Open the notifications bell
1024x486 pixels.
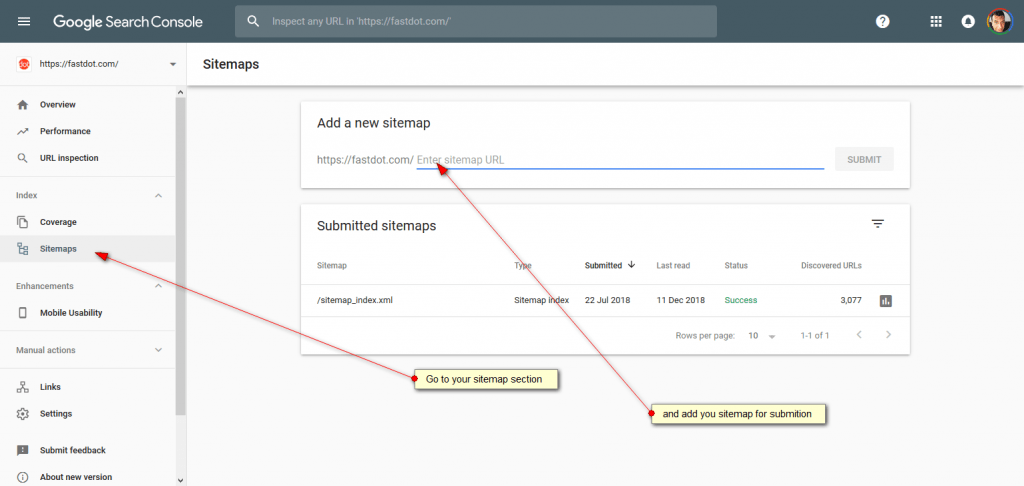pyautogui.click(x=968, y=22)
